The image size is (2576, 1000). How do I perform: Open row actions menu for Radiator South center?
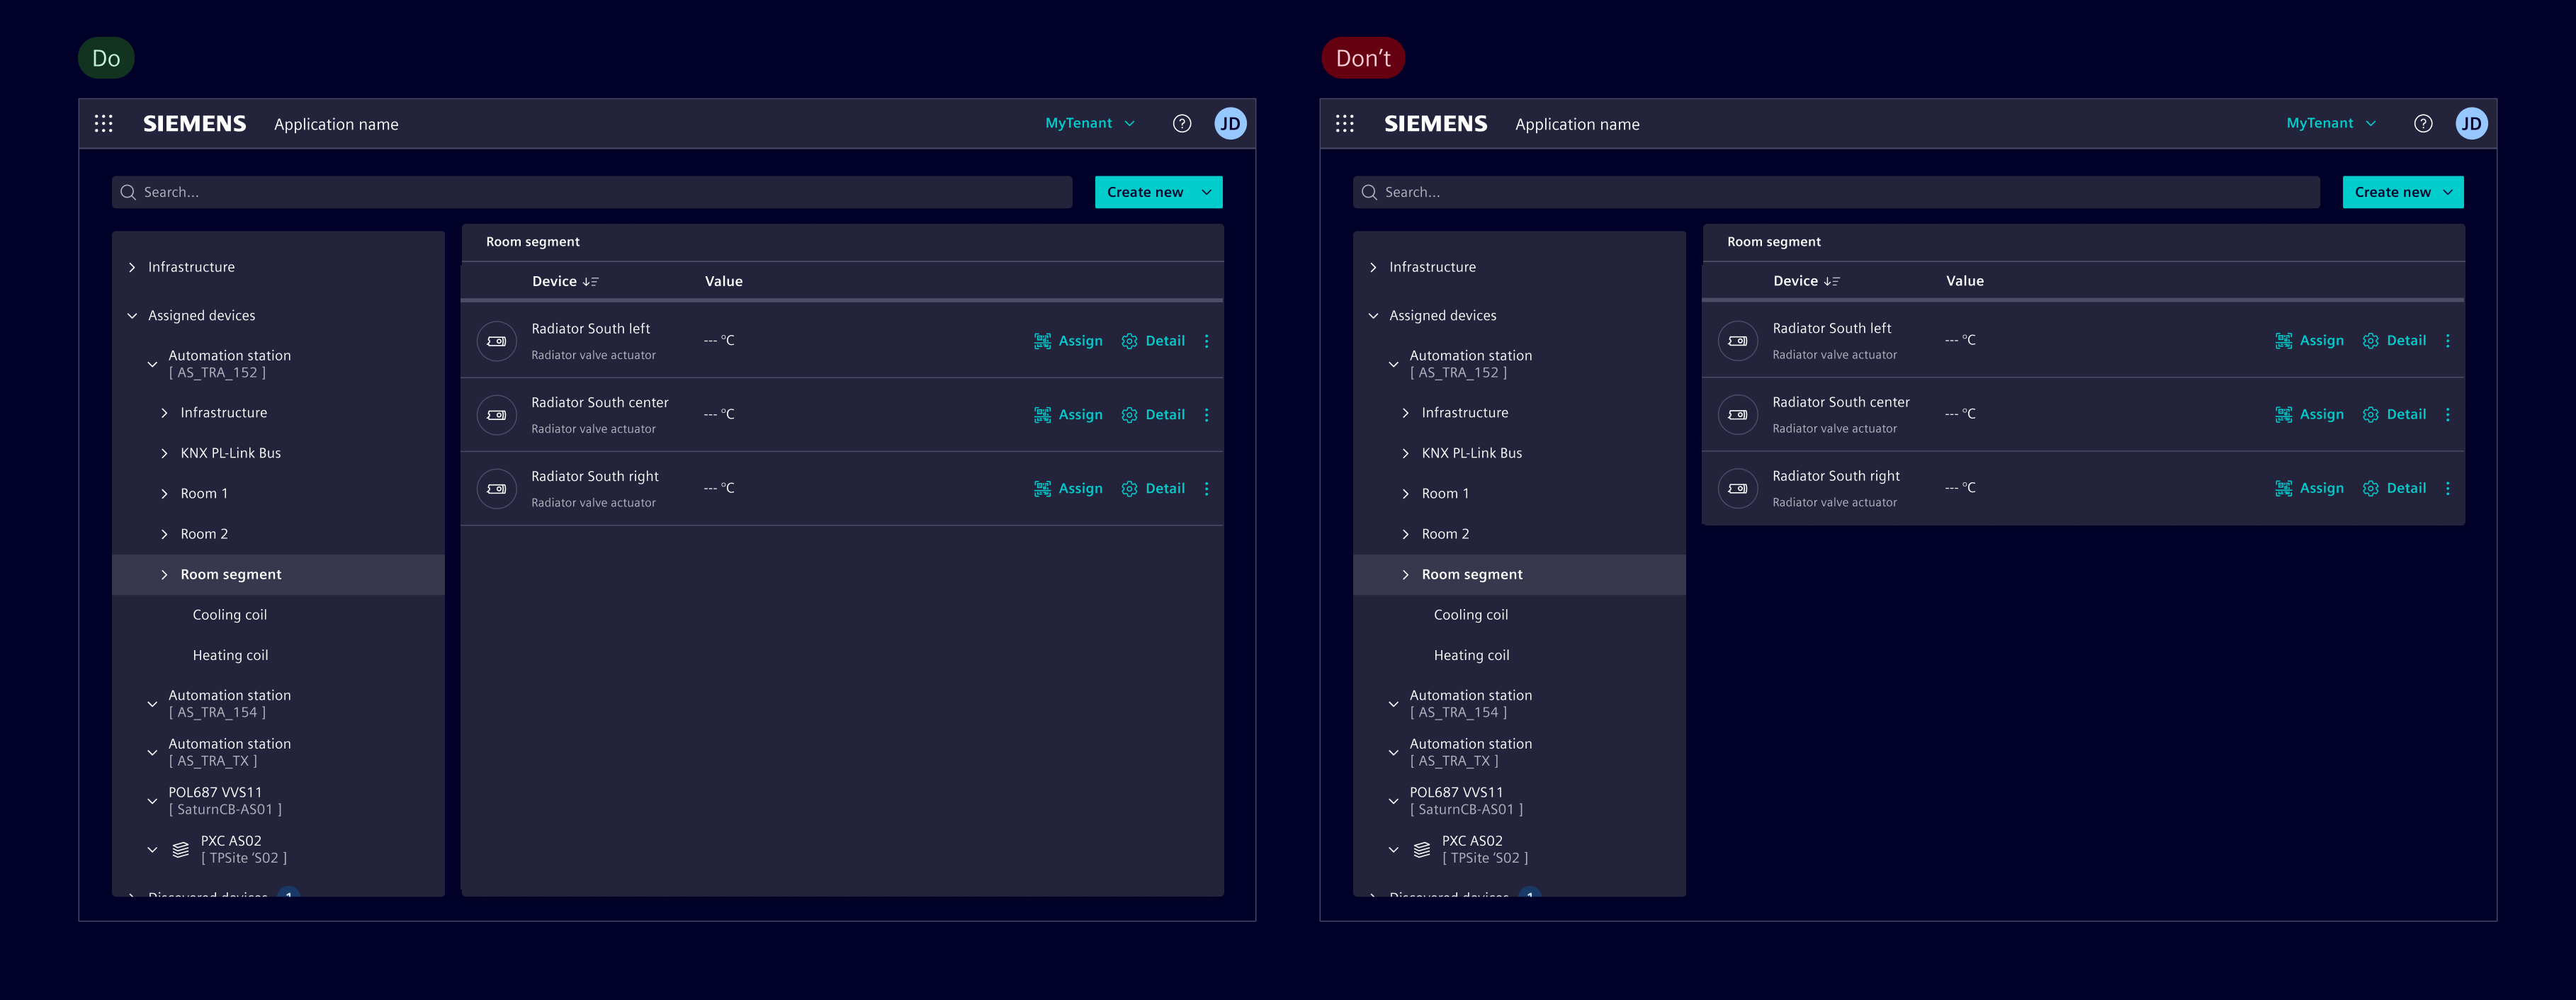pyautogui.click(x=1207, y=414)
